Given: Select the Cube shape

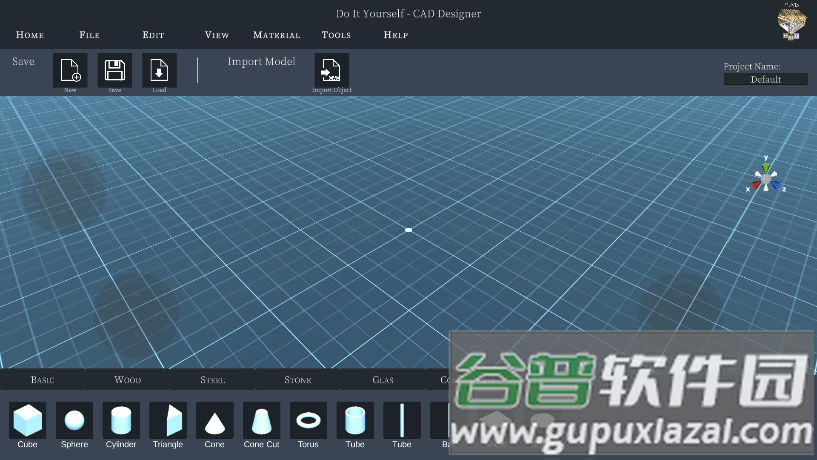Looking at the screenshot, I should pos(28,420).
